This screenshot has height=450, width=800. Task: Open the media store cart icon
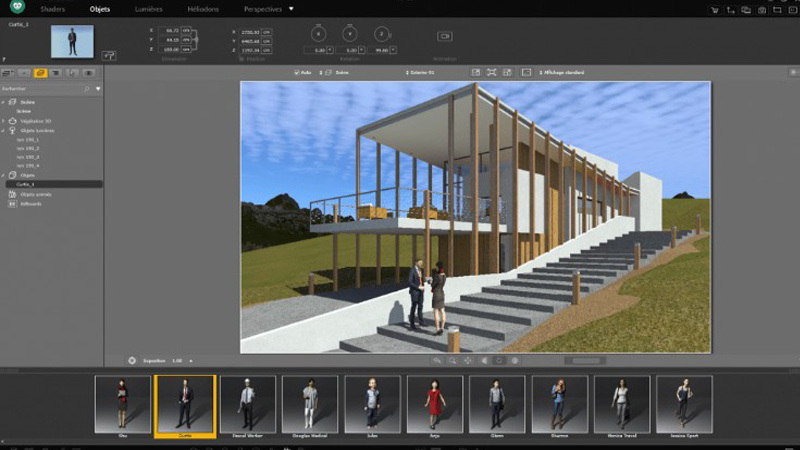[x=715, y=10]
